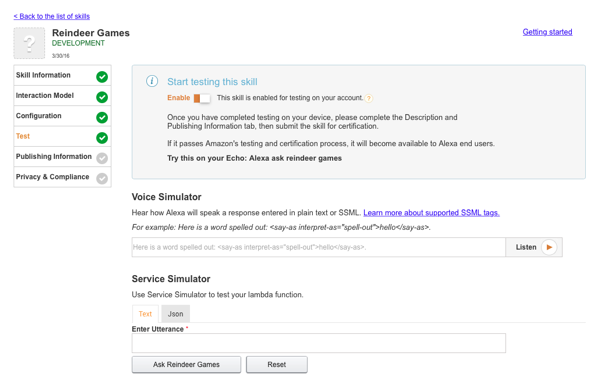
Task: Click the Skill Information green checkmark icon
Action: (102, 77)
